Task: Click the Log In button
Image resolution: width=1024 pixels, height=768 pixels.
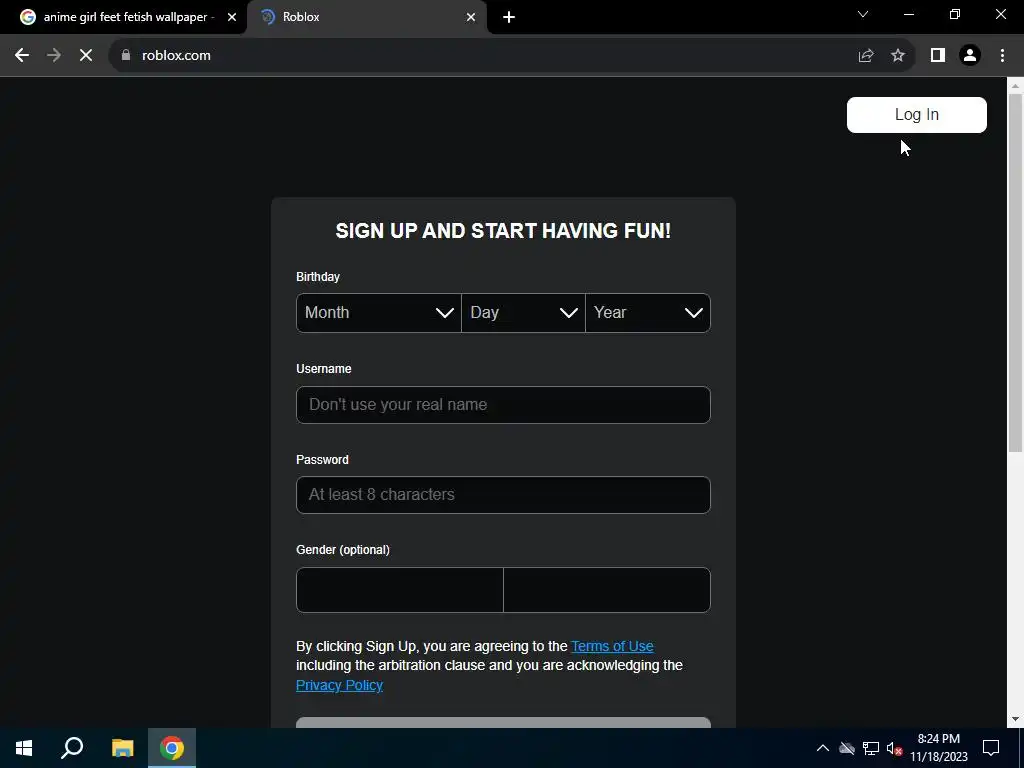Action: [916, 115]
